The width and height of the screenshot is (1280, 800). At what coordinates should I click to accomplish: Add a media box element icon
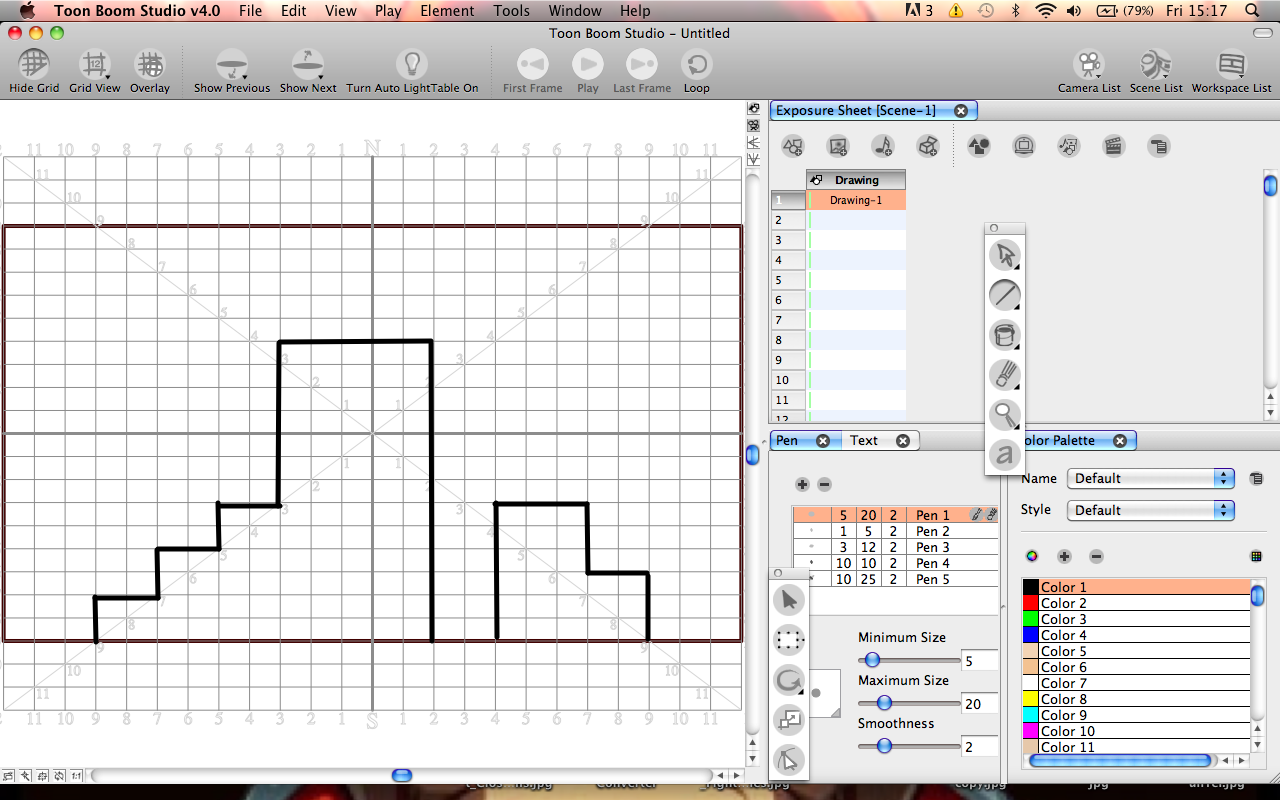coord(928,146)
